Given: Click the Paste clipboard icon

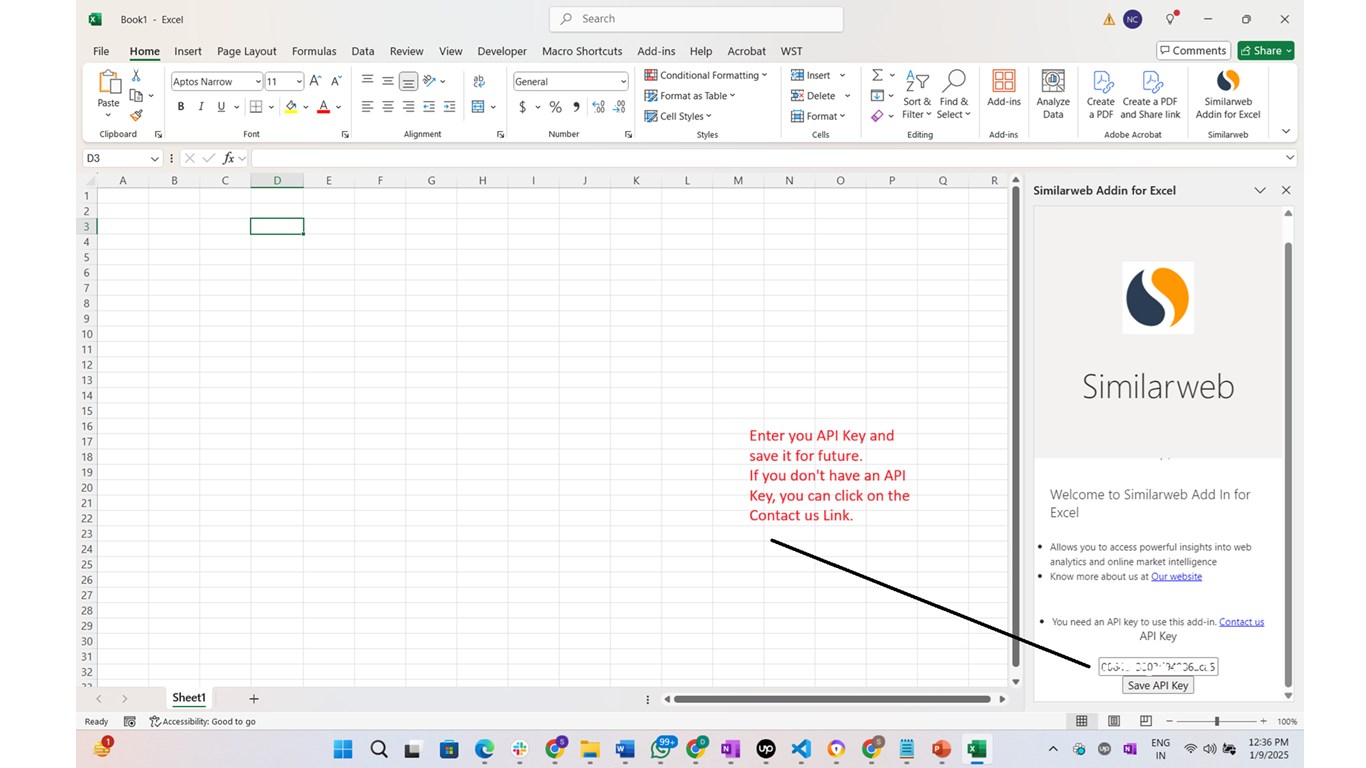Looking at the screenshot, I should pos(109,83).
